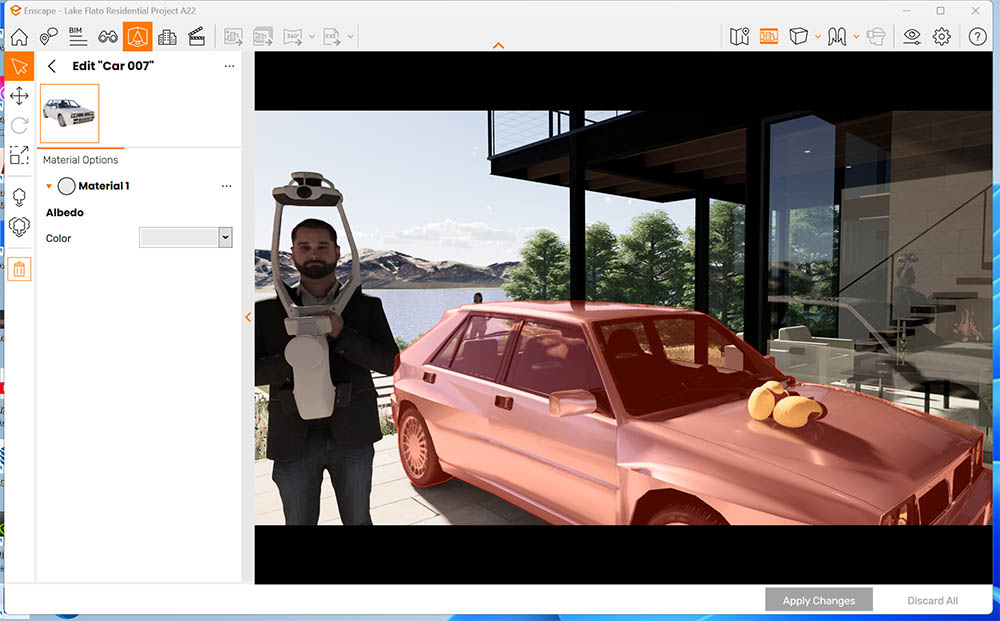Open dropdown arrow beside the wings icon

pos(856,37)
